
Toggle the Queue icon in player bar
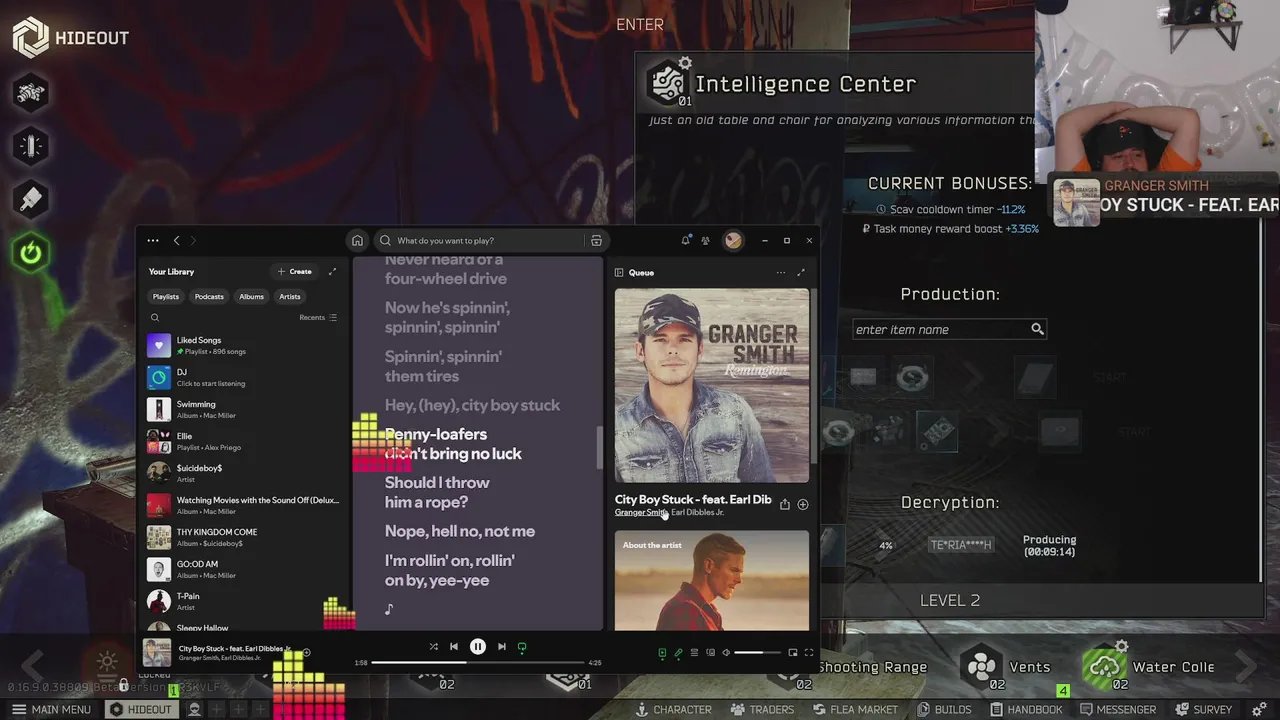[694, 653]
